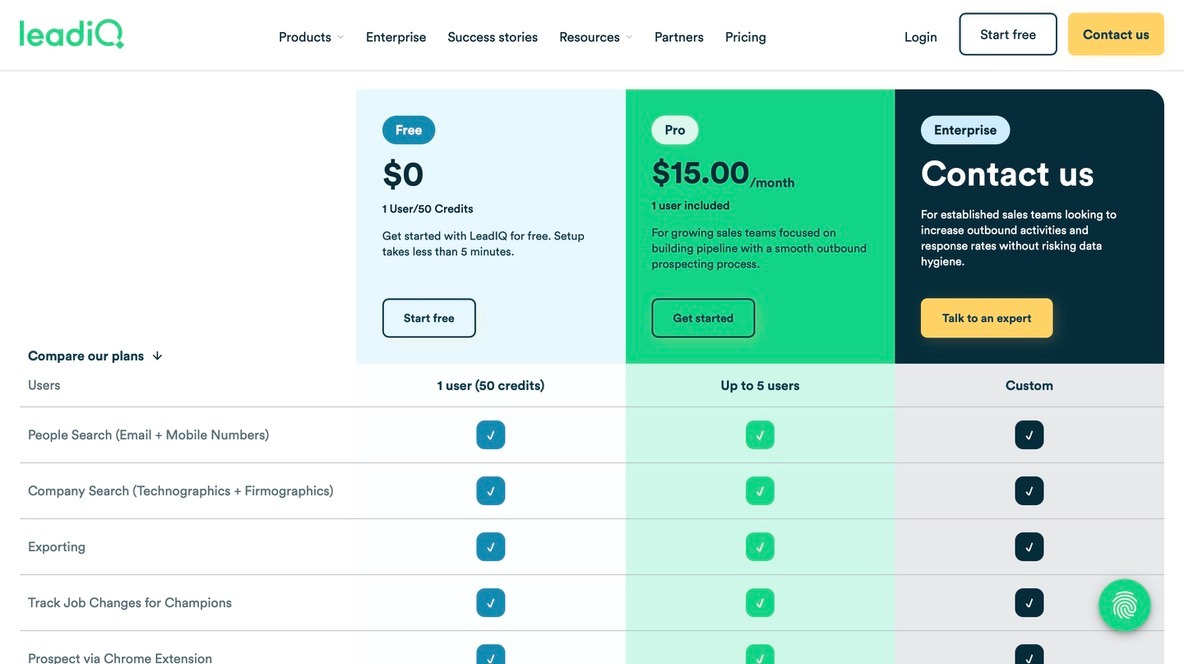This screenshot has width=1184, height=664.
Task: Click the 'Custom' users cell
Action: (x=1029, y=385)
